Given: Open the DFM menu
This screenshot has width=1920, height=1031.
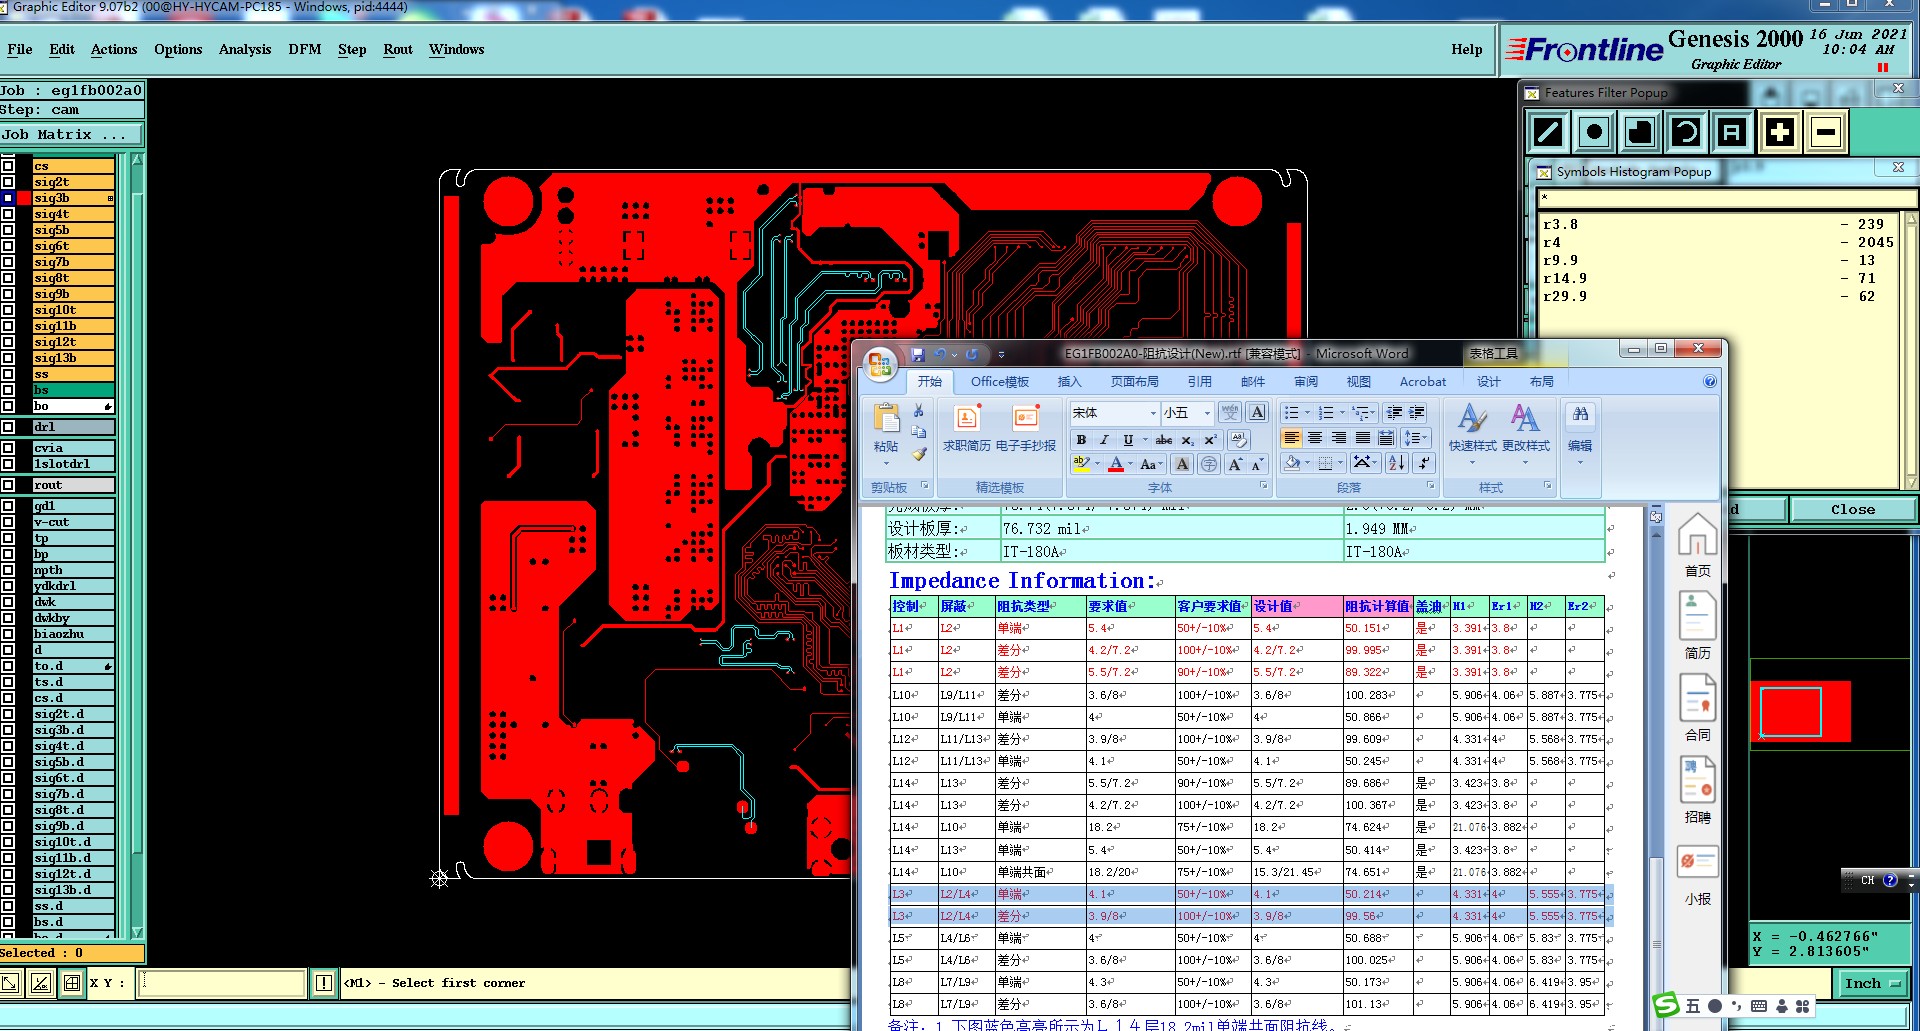Looking at the screenshot, I should coord(304,49).
